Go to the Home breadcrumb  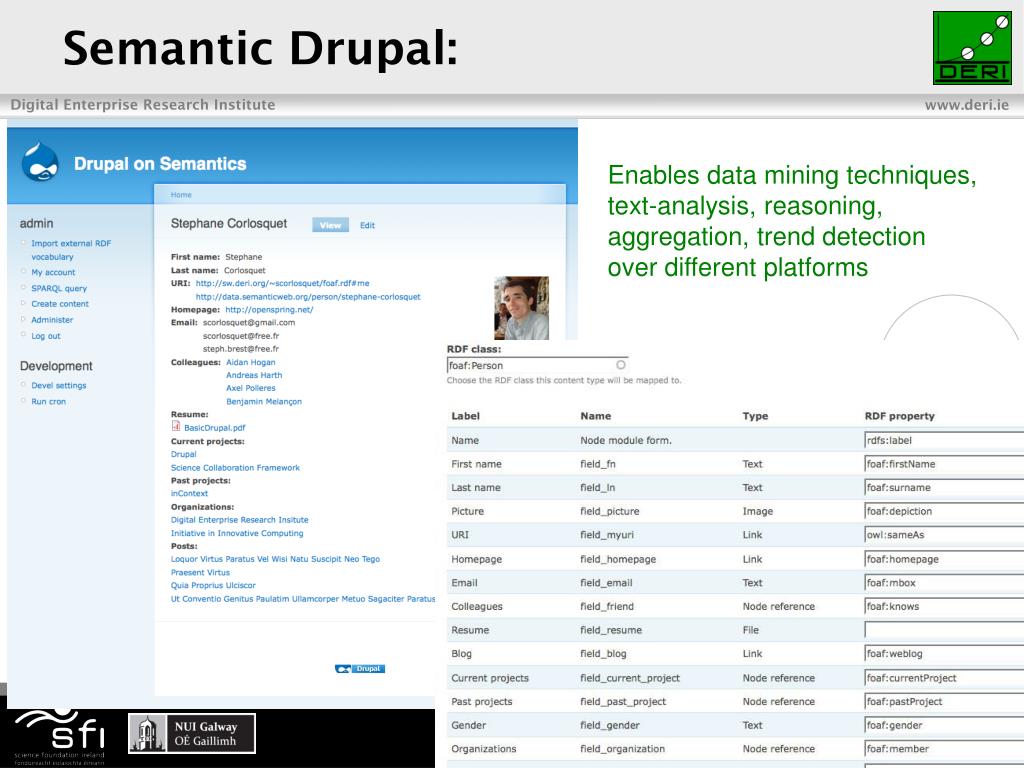point(181,195)
